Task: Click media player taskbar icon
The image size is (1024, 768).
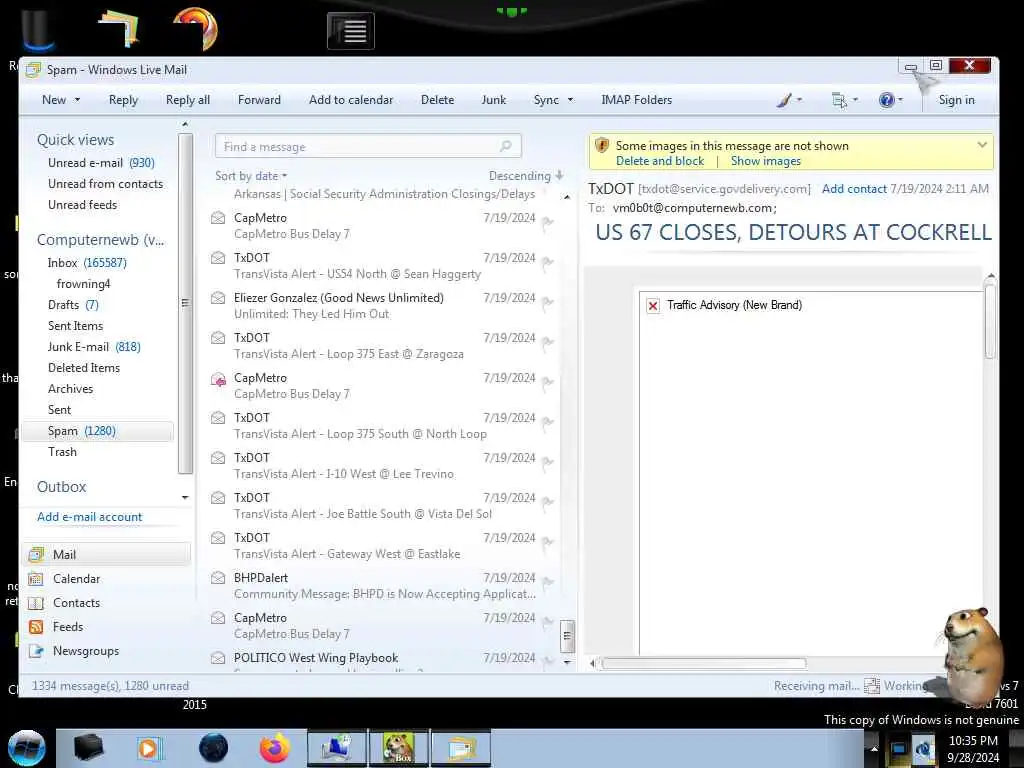Action: (148, 748)
